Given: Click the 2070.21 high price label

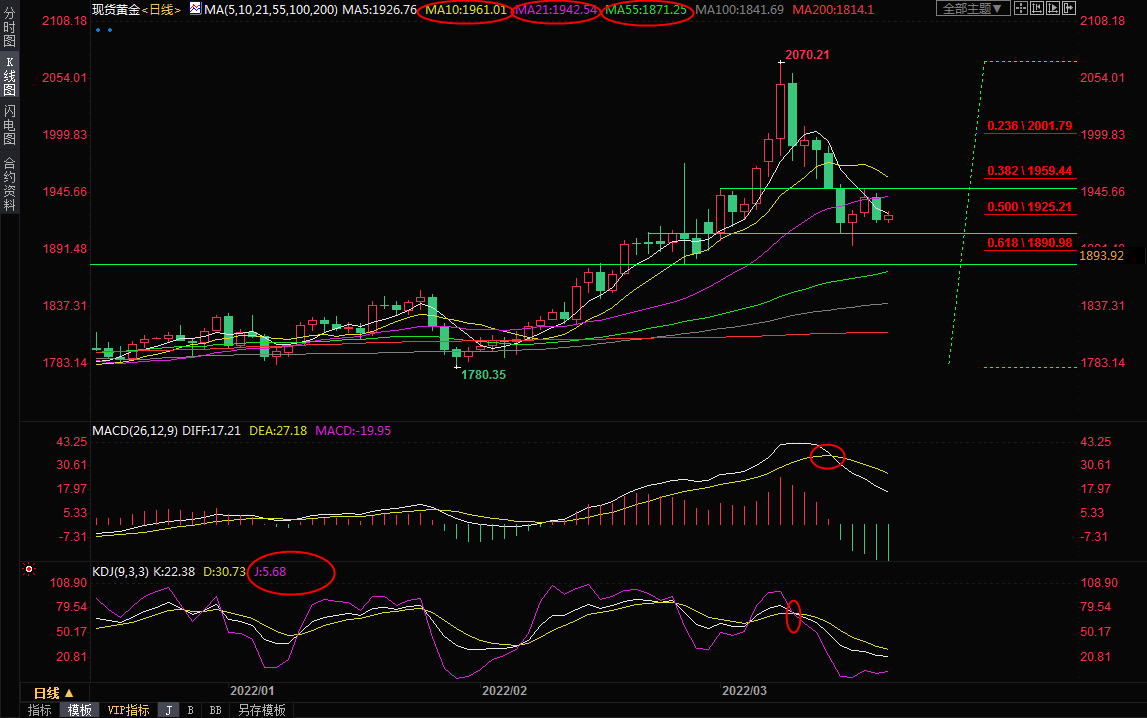Looking at the screenshot, I should tap(805, 54).
